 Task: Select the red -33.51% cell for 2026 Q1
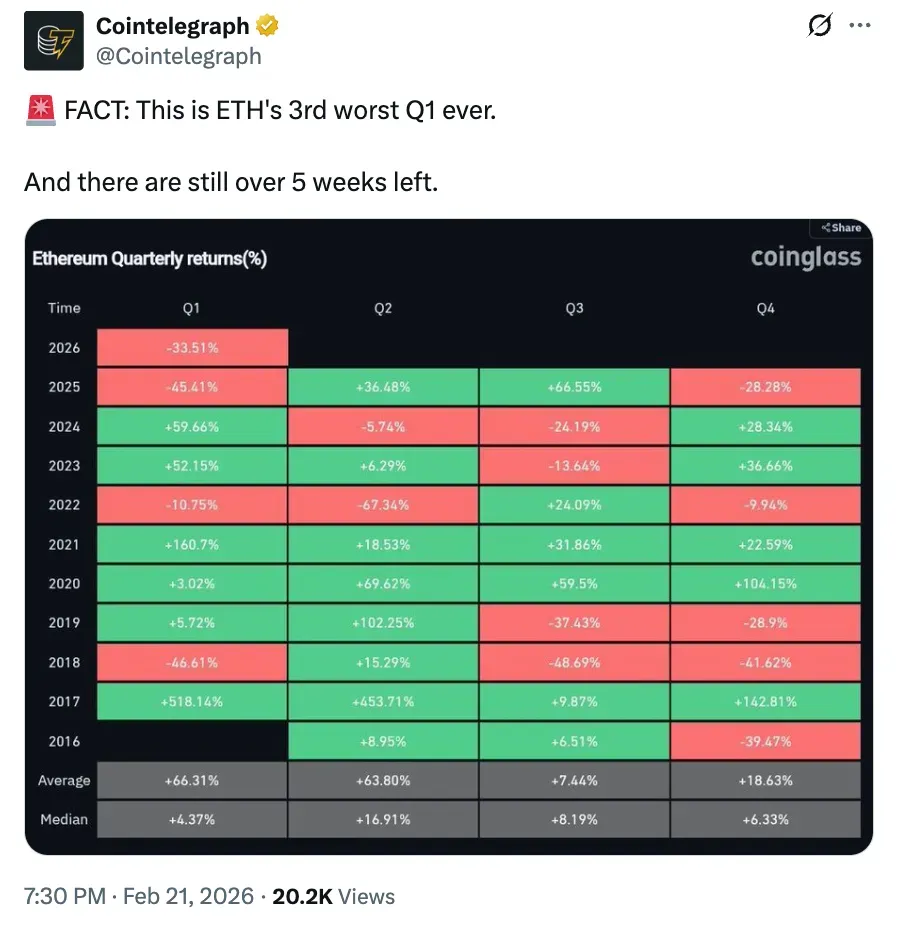click(x=192, y=347)
